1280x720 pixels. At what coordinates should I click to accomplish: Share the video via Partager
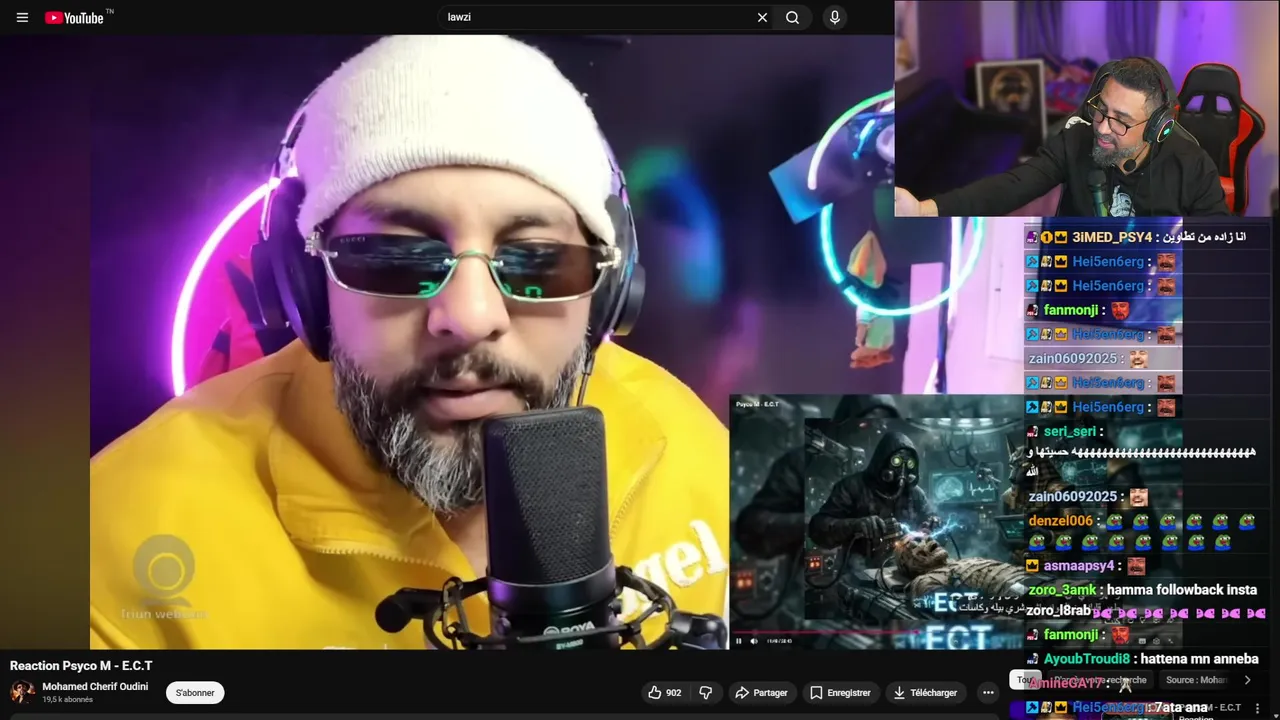pos(761,692)
